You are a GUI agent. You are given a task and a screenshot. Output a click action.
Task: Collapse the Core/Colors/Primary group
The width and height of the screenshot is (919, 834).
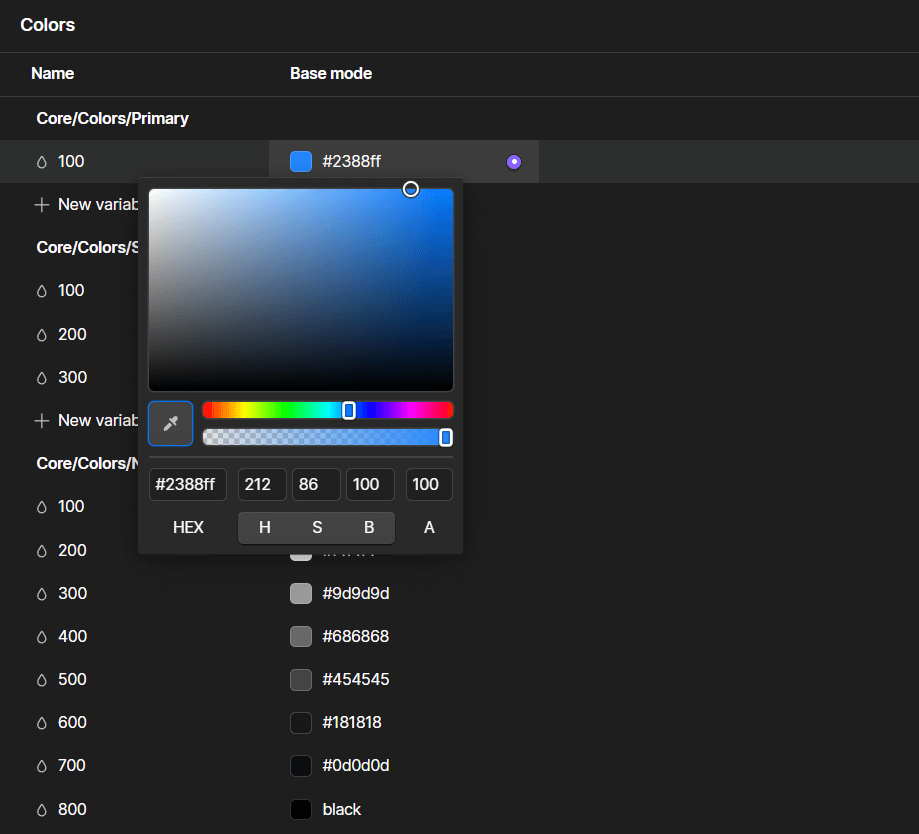coord(112,118)
